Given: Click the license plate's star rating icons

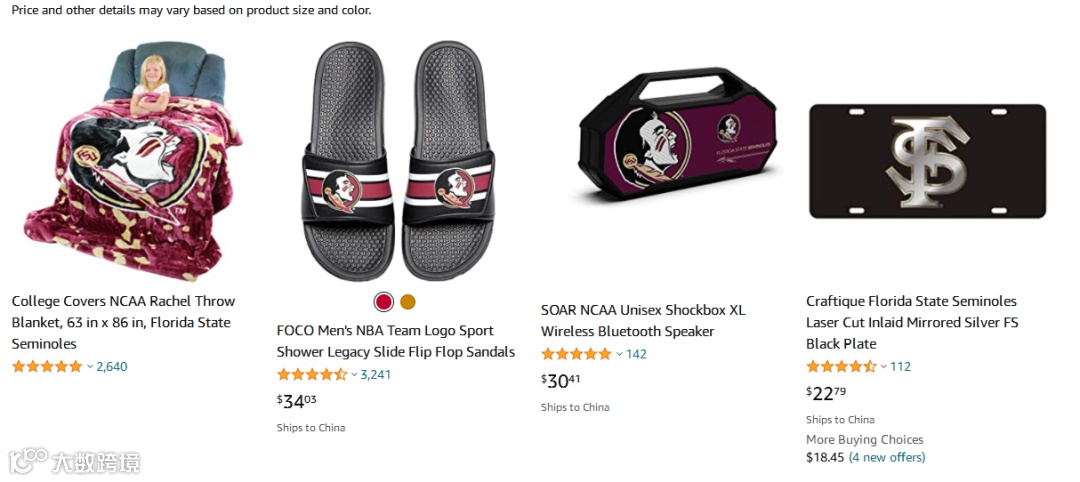Looking at the screenshot, I should 841,367.
